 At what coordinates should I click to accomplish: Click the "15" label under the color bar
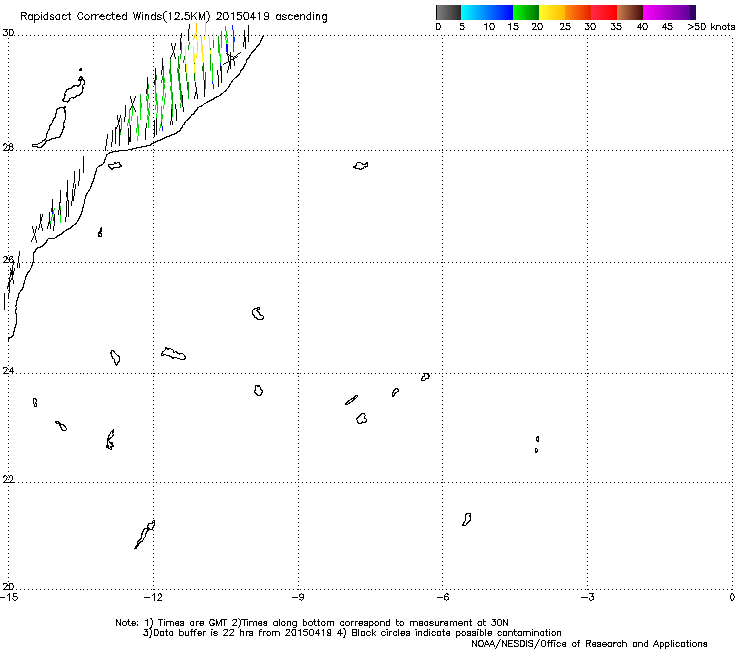coord(513,27)
